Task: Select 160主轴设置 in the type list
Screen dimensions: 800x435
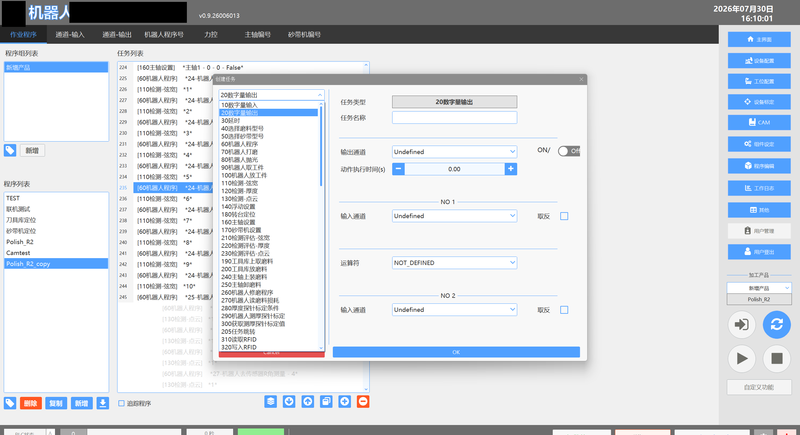Action: click(x=268, y=222)
